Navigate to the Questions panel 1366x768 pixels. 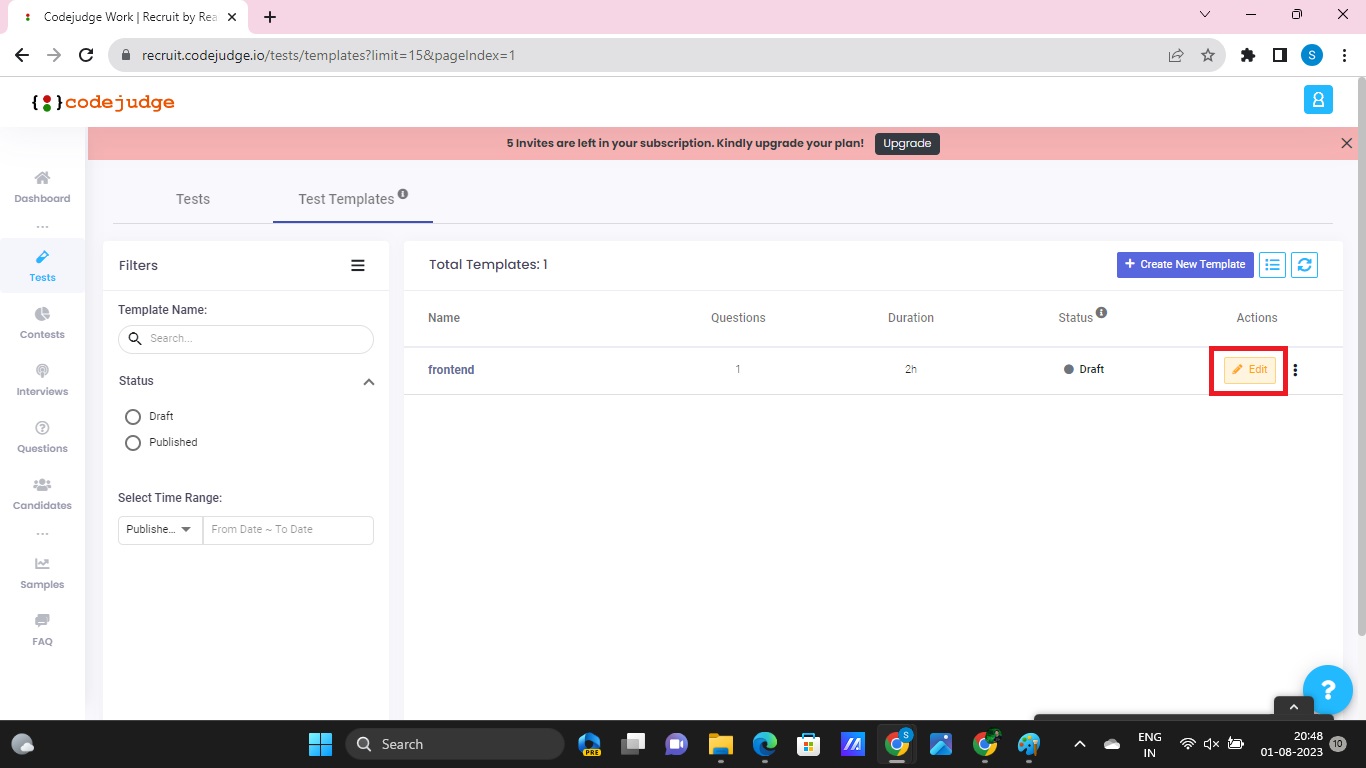click(42, 437)
